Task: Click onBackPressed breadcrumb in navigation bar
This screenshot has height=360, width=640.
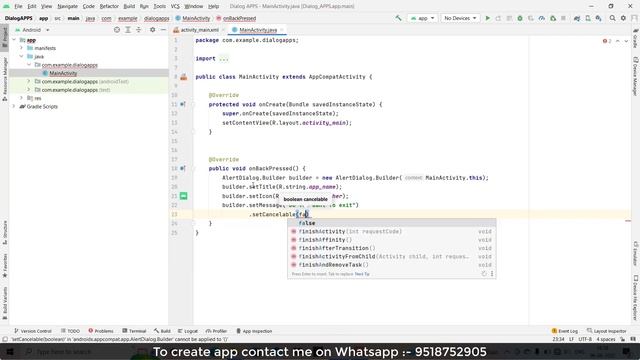Action: click(x=236, y=18)
